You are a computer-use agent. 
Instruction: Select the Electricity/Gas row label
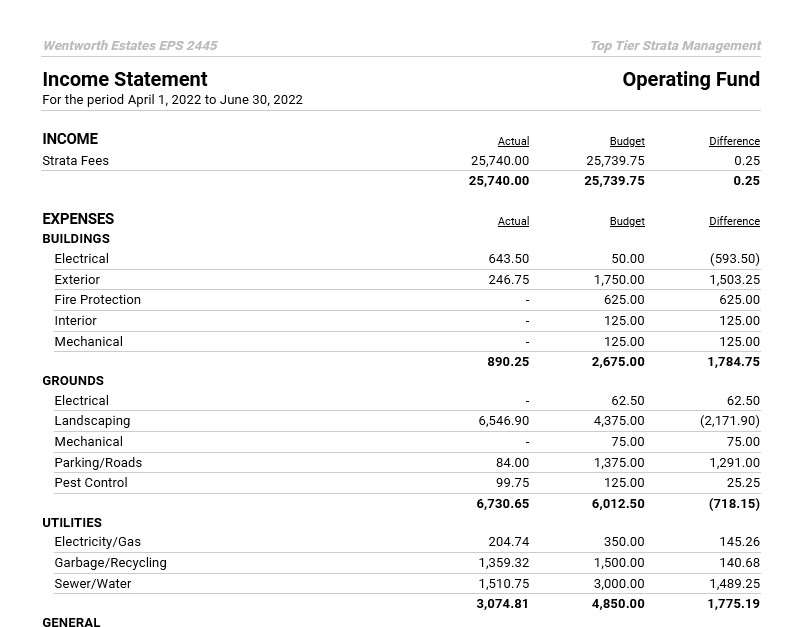click(98, 542)
